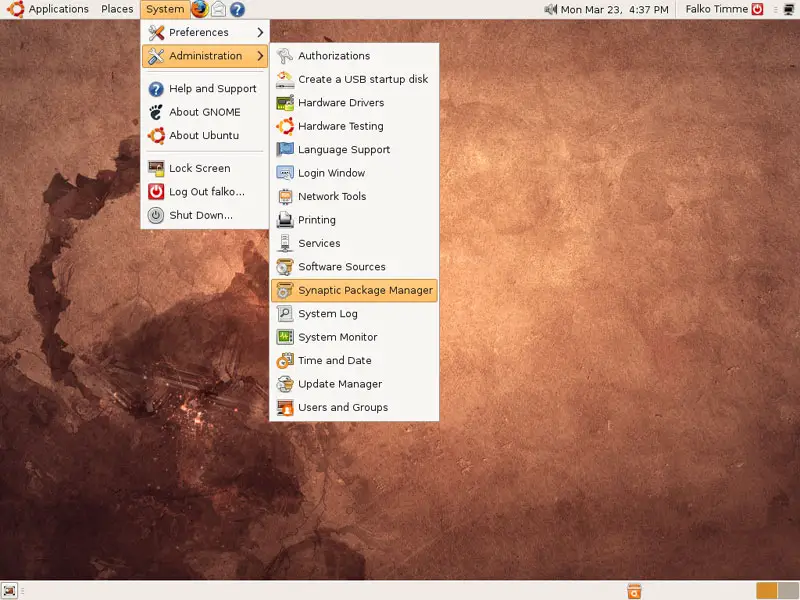800x600 pixels.
Task: Click the Users and Groups icon
Action: 285,407
